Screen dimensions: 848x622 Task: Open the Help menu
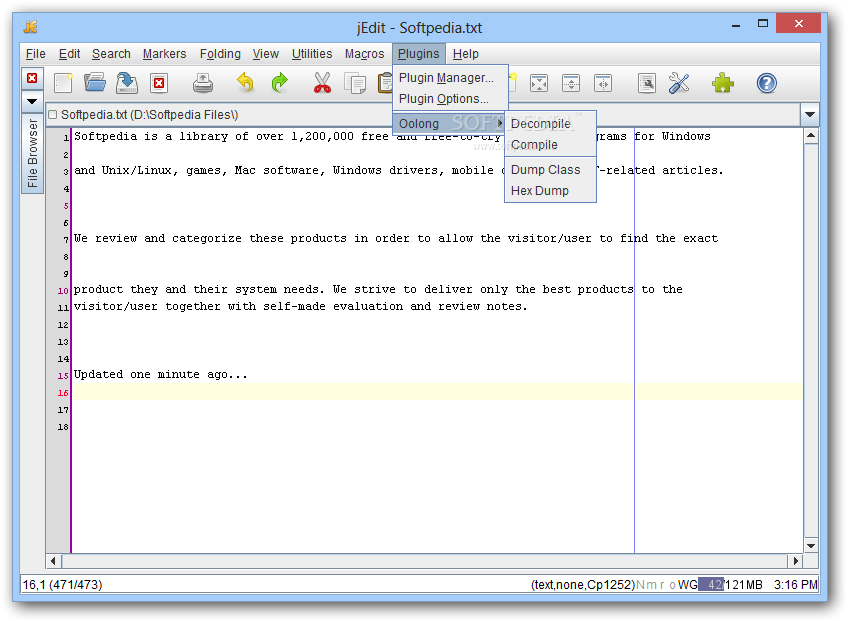click(x=466, y=54)
